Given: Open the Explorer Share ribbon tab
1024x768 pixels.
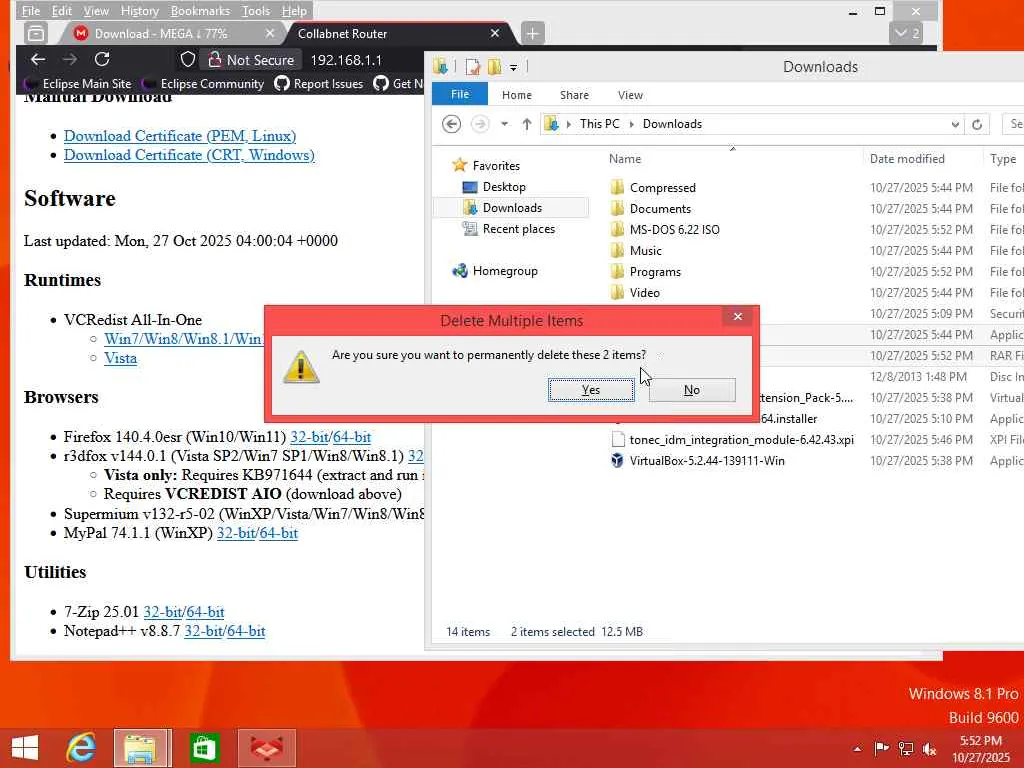Looking at the screenshot, I should (x=574, y=95).
